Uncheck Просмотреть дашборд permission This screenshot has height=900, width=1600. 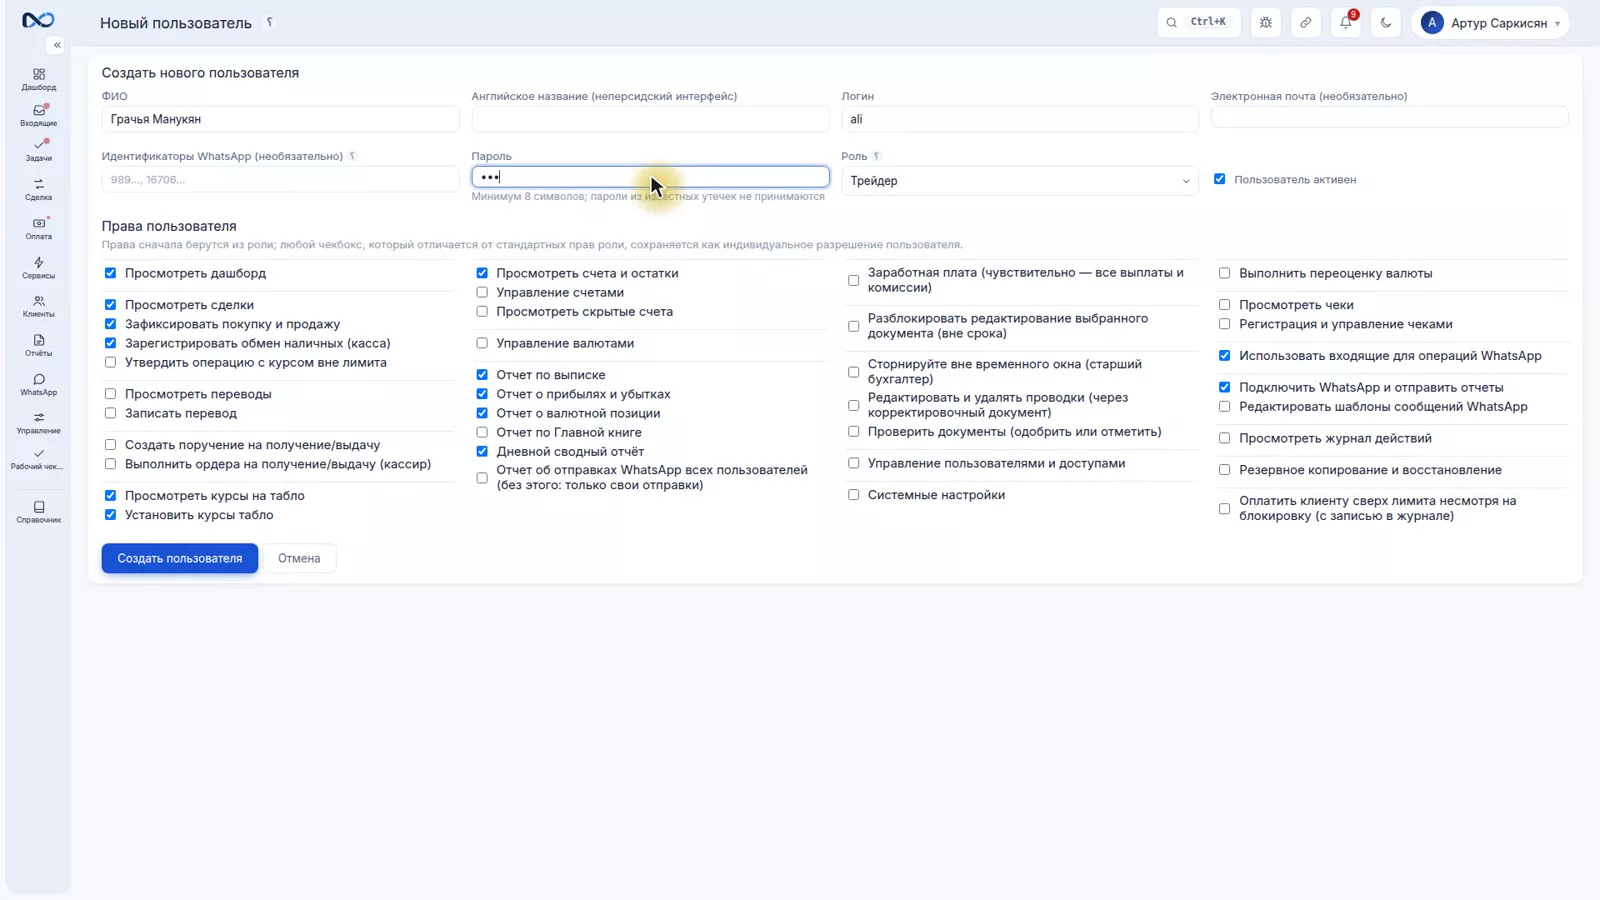pyautogui.click(x=110, y=273)
